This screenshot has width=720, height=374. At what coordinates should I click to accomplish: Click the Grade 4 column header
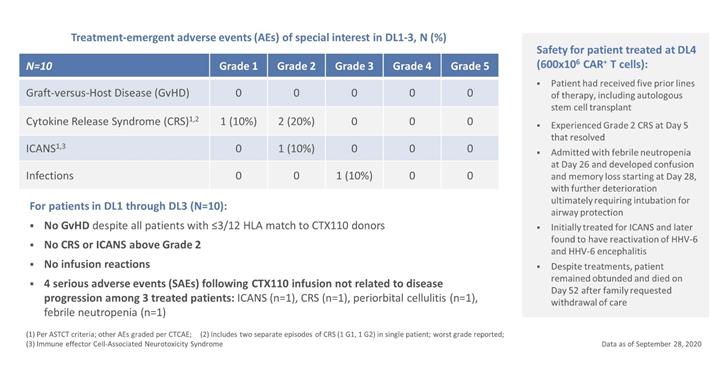coord(412,66)
